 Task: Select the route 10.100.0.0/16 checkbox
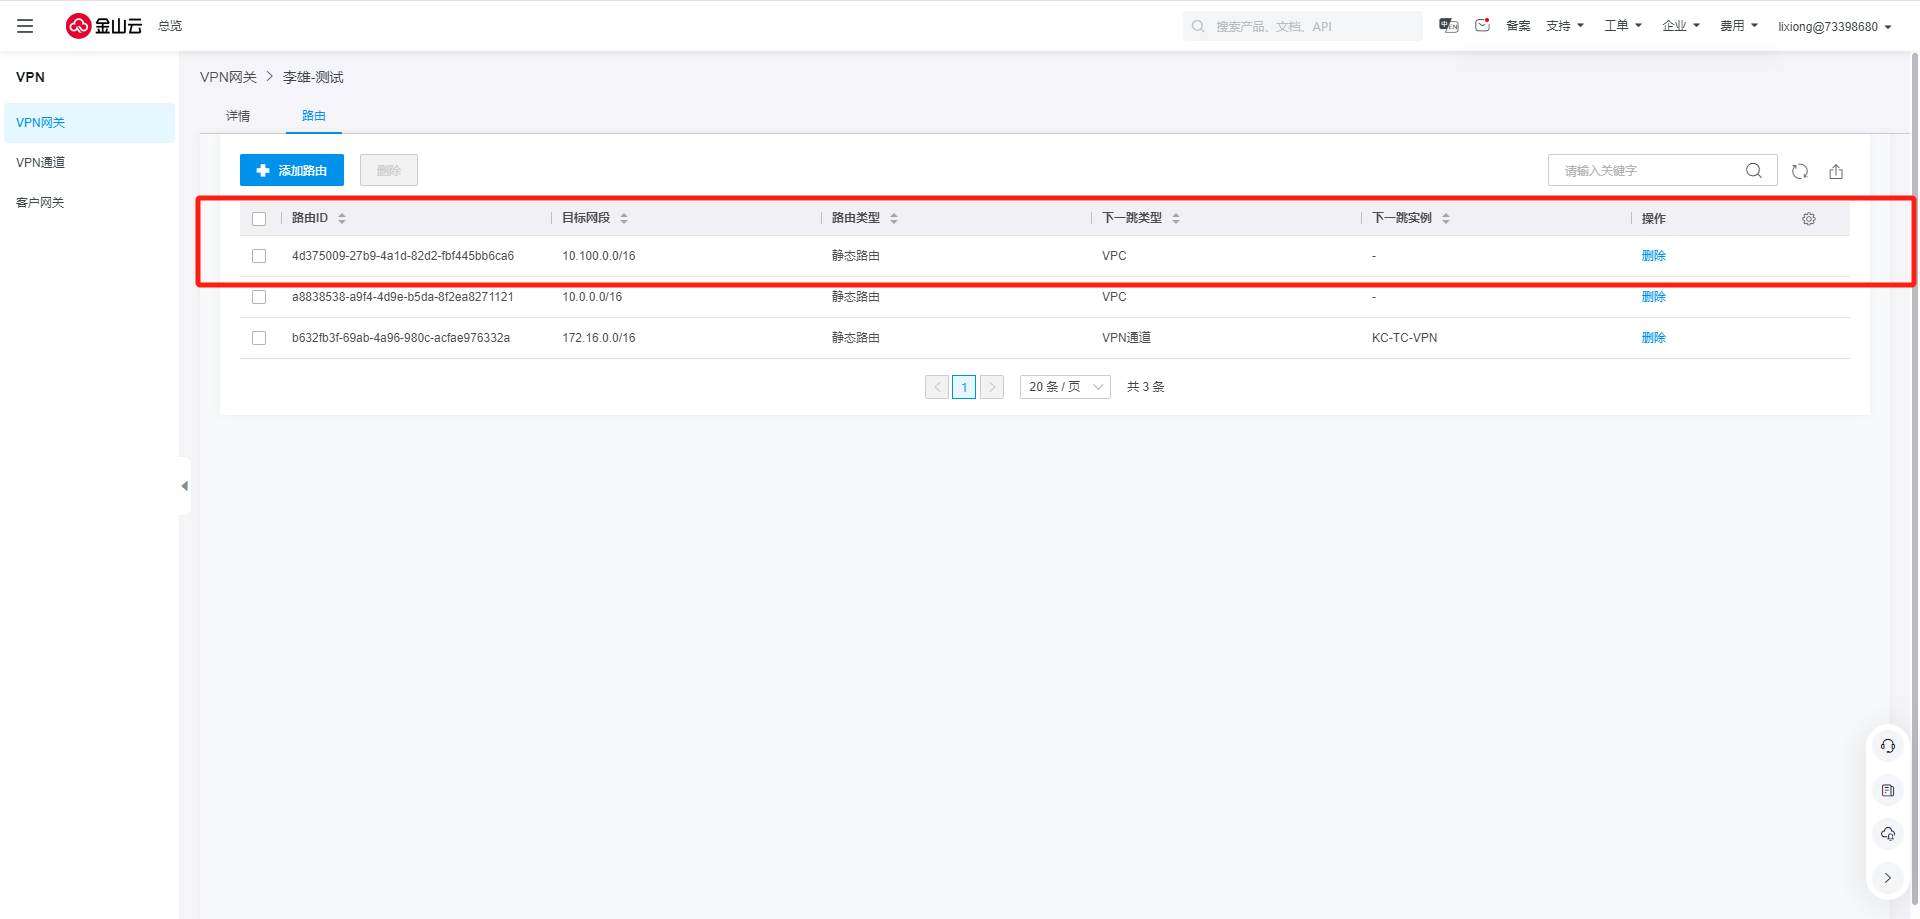tap(259, 256)
